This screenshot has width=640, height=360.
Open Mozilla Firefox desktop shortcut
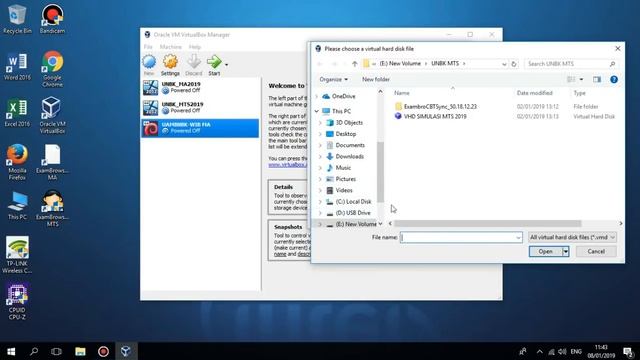tap(17, 162)
